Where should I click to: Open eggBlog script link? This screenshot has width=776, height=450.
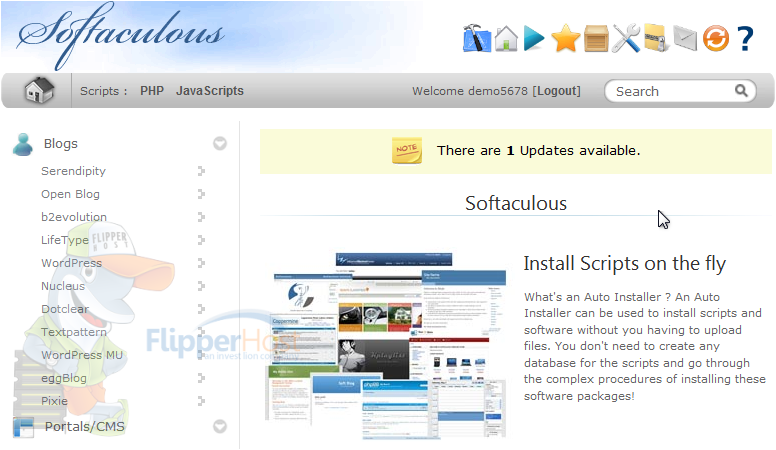(x=64, y=378)
